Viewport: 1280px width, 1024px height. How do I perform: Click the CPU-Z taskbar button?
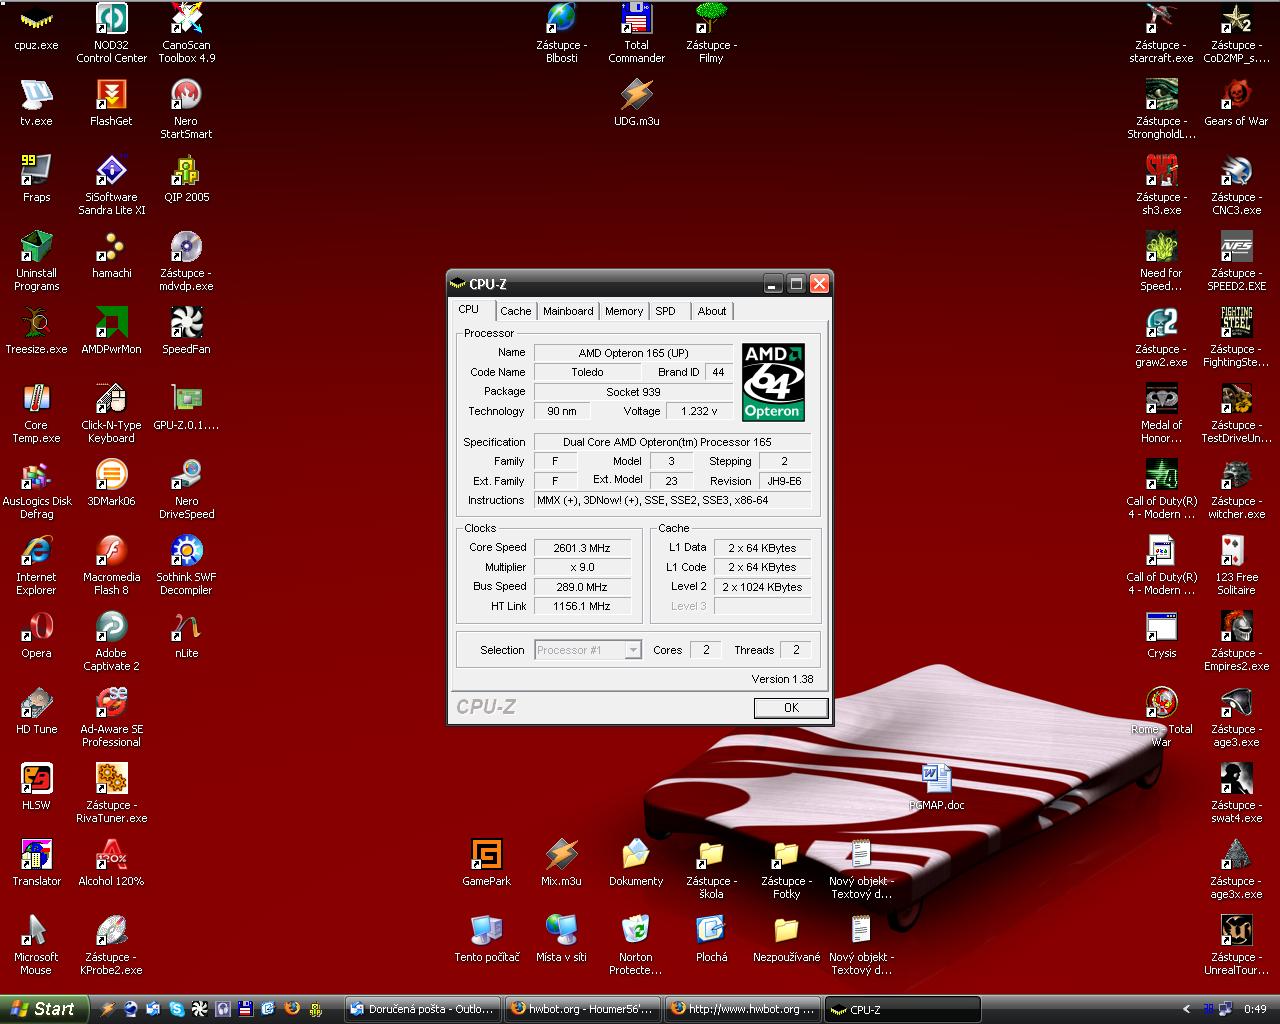pos(904,1009)
